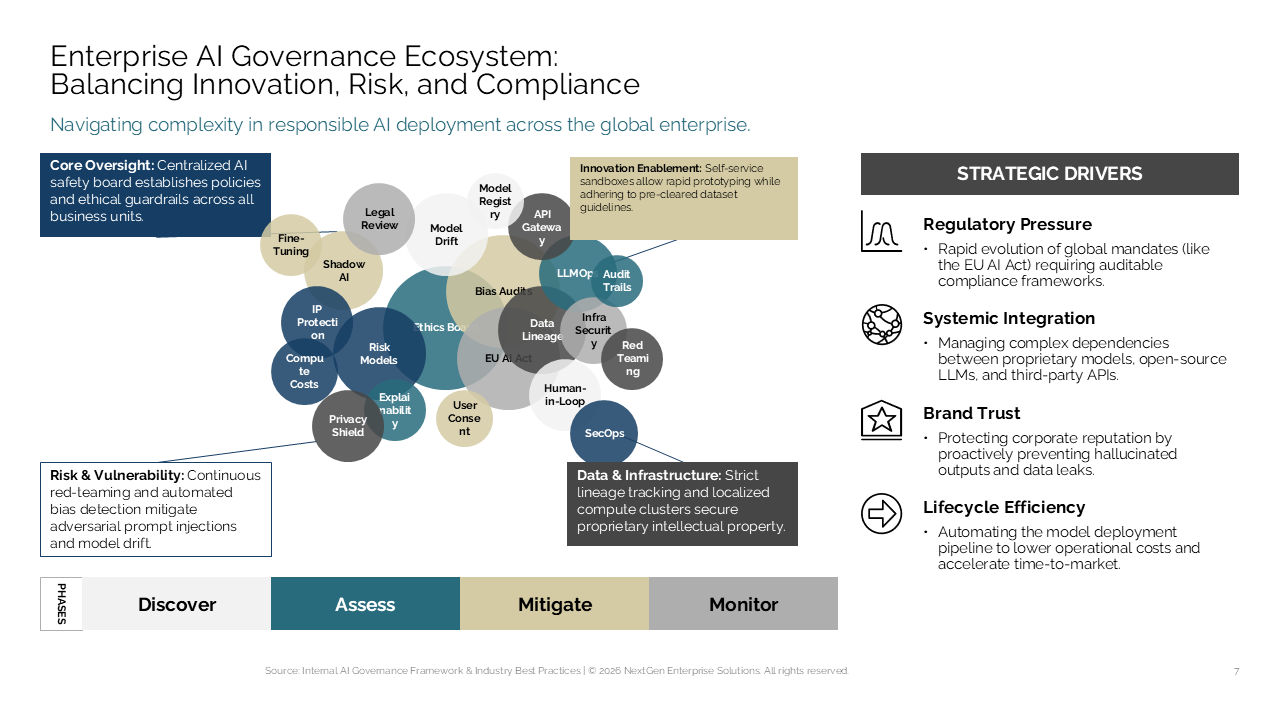Screen dimensions: 1280x720
Task: Select the Discover phase block
Action: coord(177,604)
